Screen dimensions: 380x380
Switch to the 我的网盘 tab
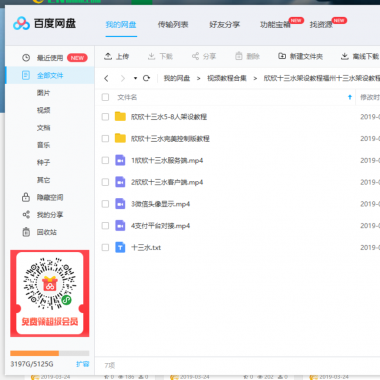coord(121,25)
